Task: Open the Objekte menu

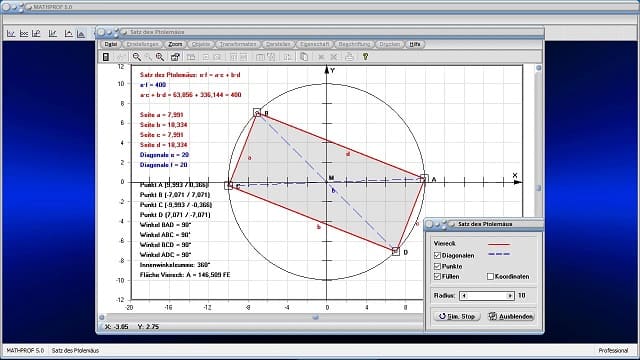Action: (201, 44)
